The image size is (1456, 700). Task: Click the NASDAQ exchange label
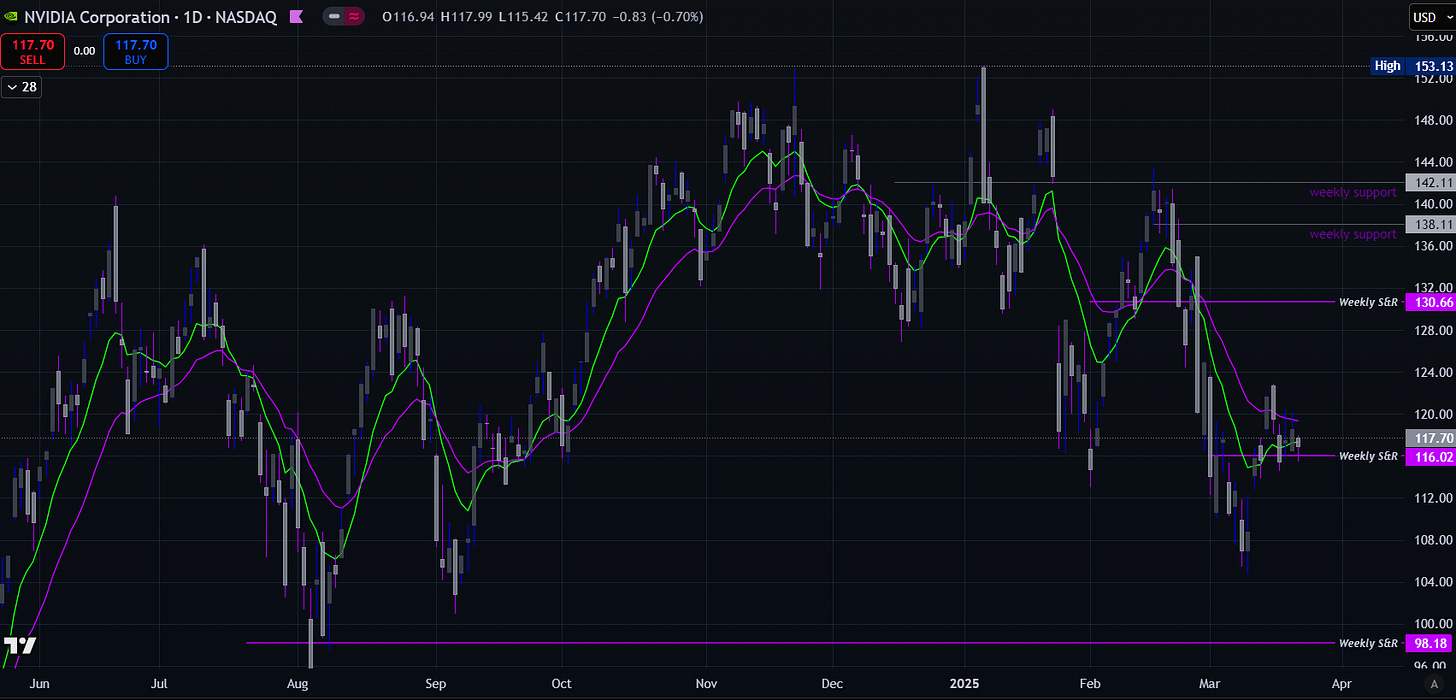pyautogui.click(x=244, y=17)
